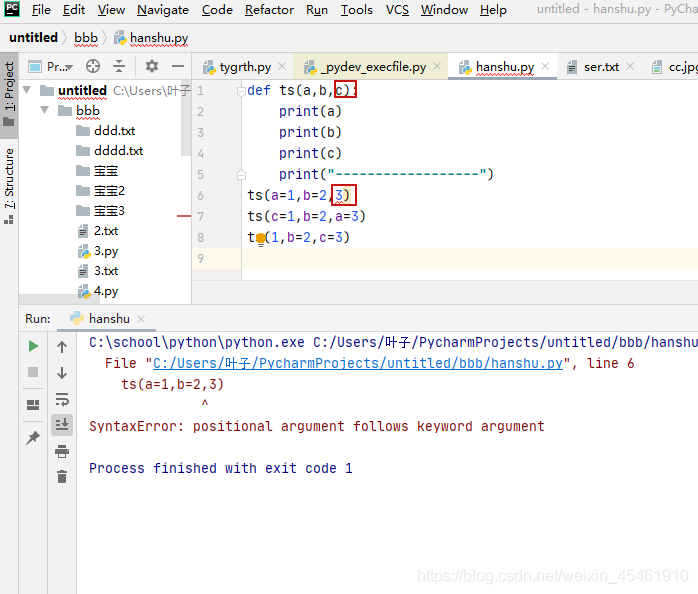
Task: Close the hanshu.py editor tab
Action: 545,66
